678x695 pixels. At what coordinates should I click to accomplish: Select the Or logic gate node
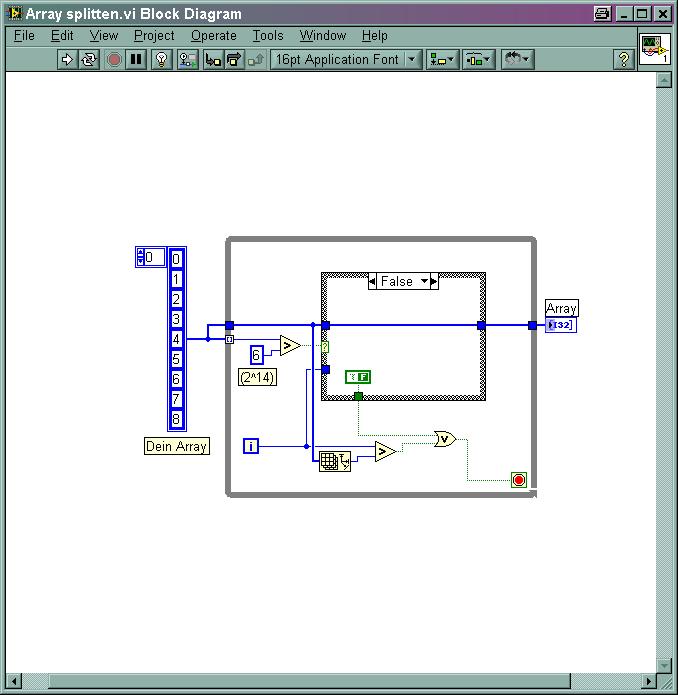coord(445,439)
